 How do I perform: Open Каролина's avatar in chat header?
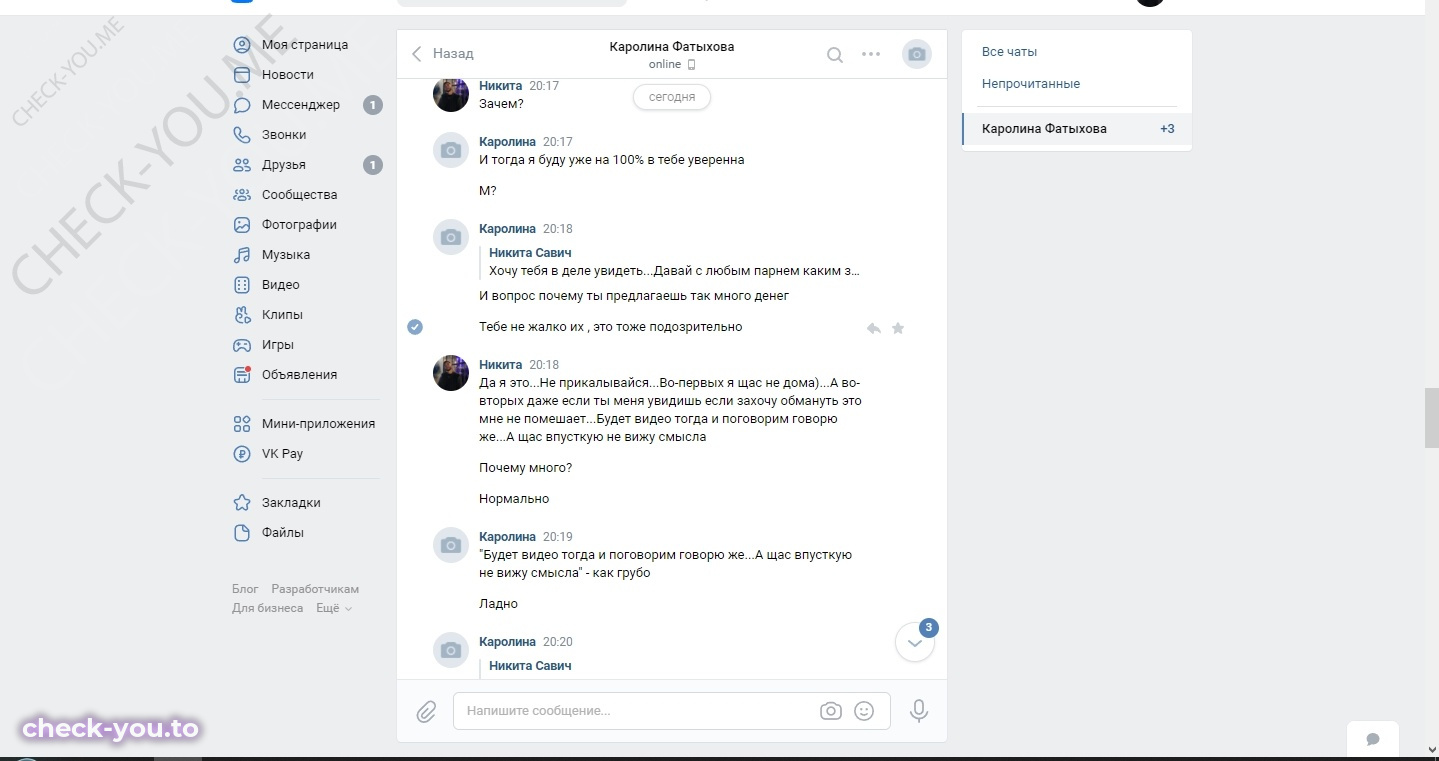pos(917,54)
